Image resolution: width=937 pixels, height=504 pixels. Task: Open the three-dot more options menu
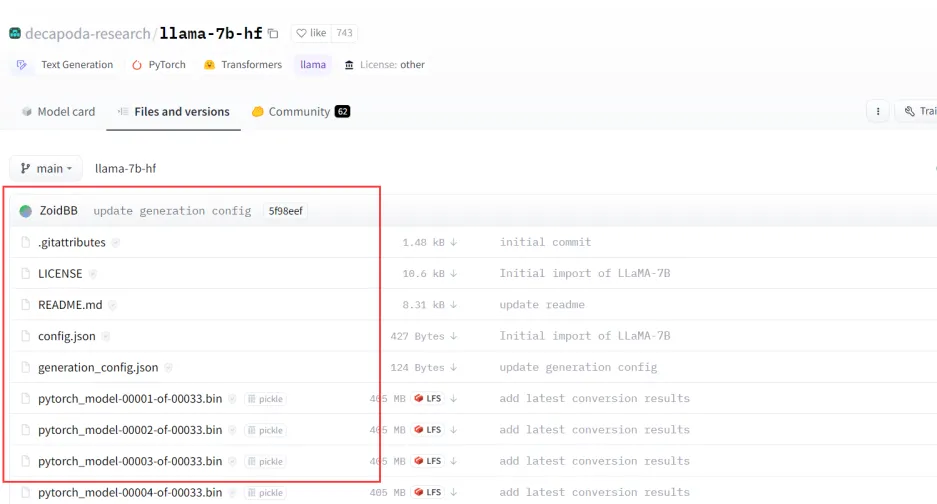pyautogui.click(x=878, y=111)
